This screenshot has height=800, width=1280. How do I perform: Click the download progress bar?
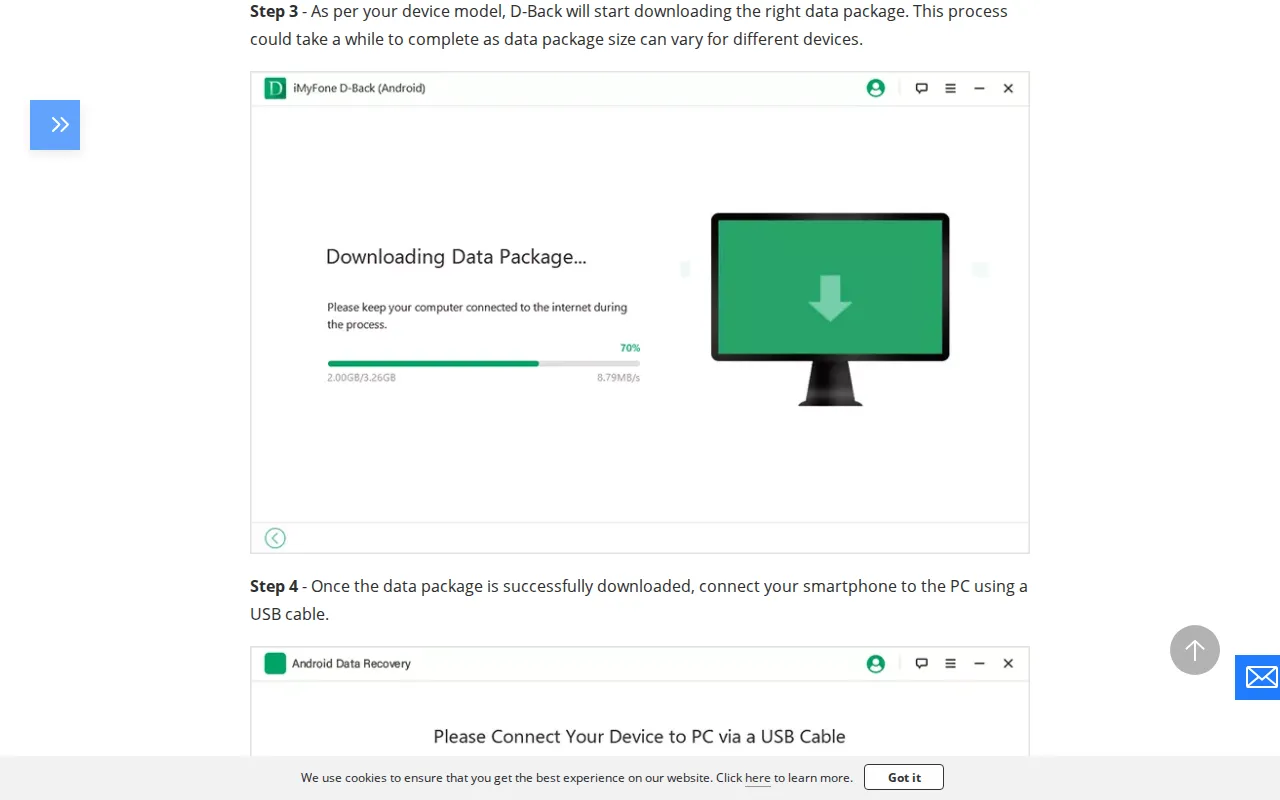tap(483, 364)
